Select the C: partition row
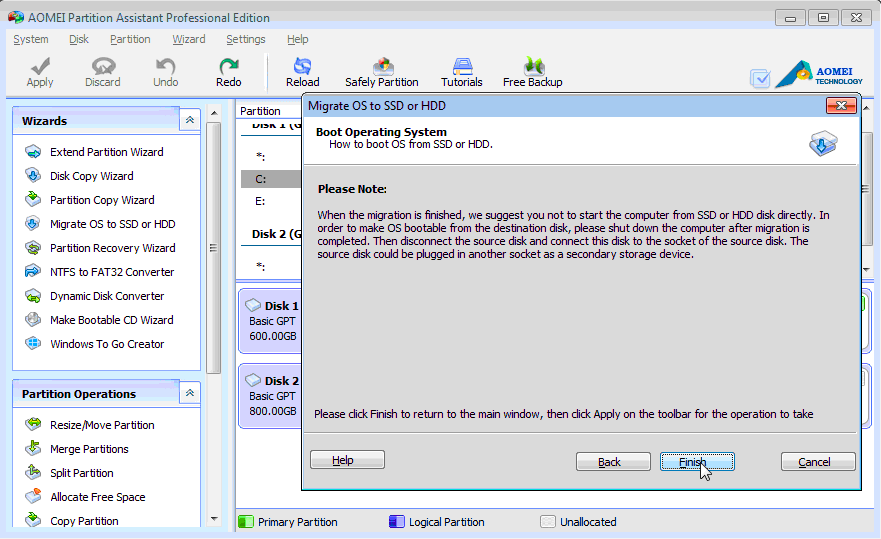The height and width of the screenshot is (539, 881). [271, 179]
